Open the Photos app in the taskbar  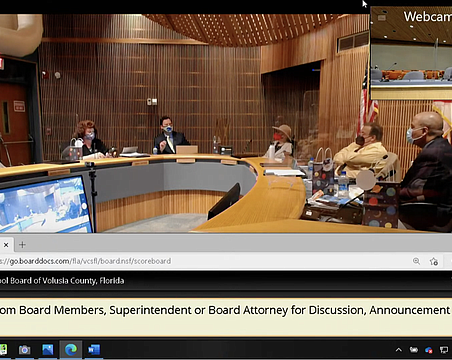tap(48, 350)
